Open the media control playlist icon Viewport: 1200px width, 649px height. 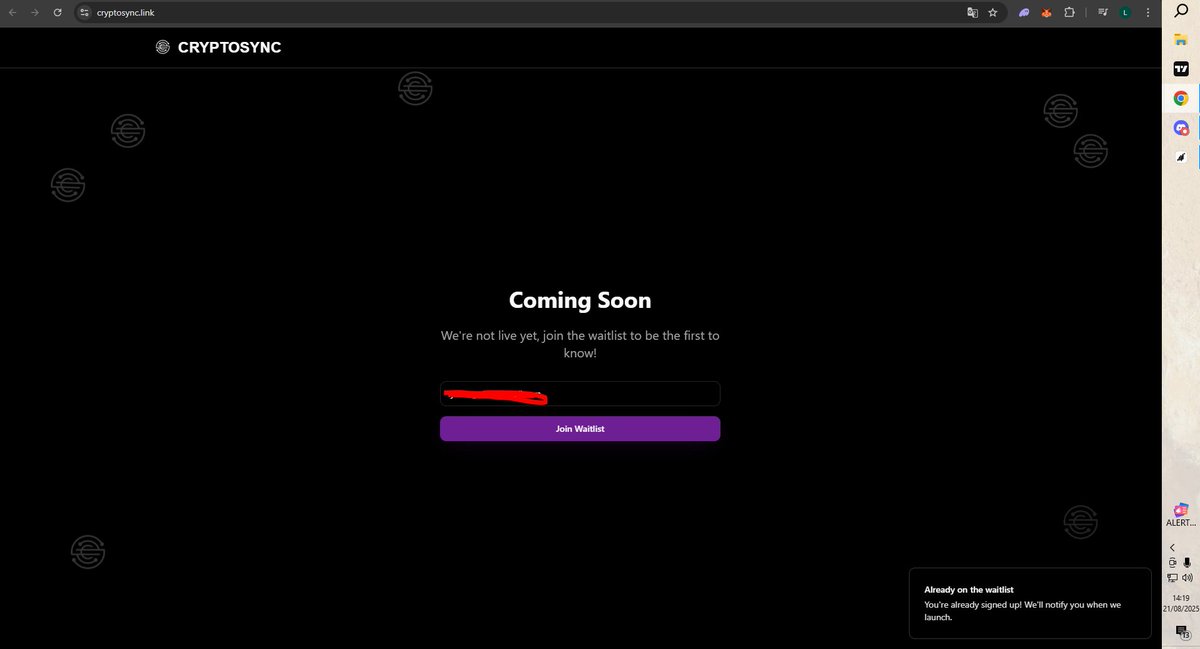[x=1103, y=13]
